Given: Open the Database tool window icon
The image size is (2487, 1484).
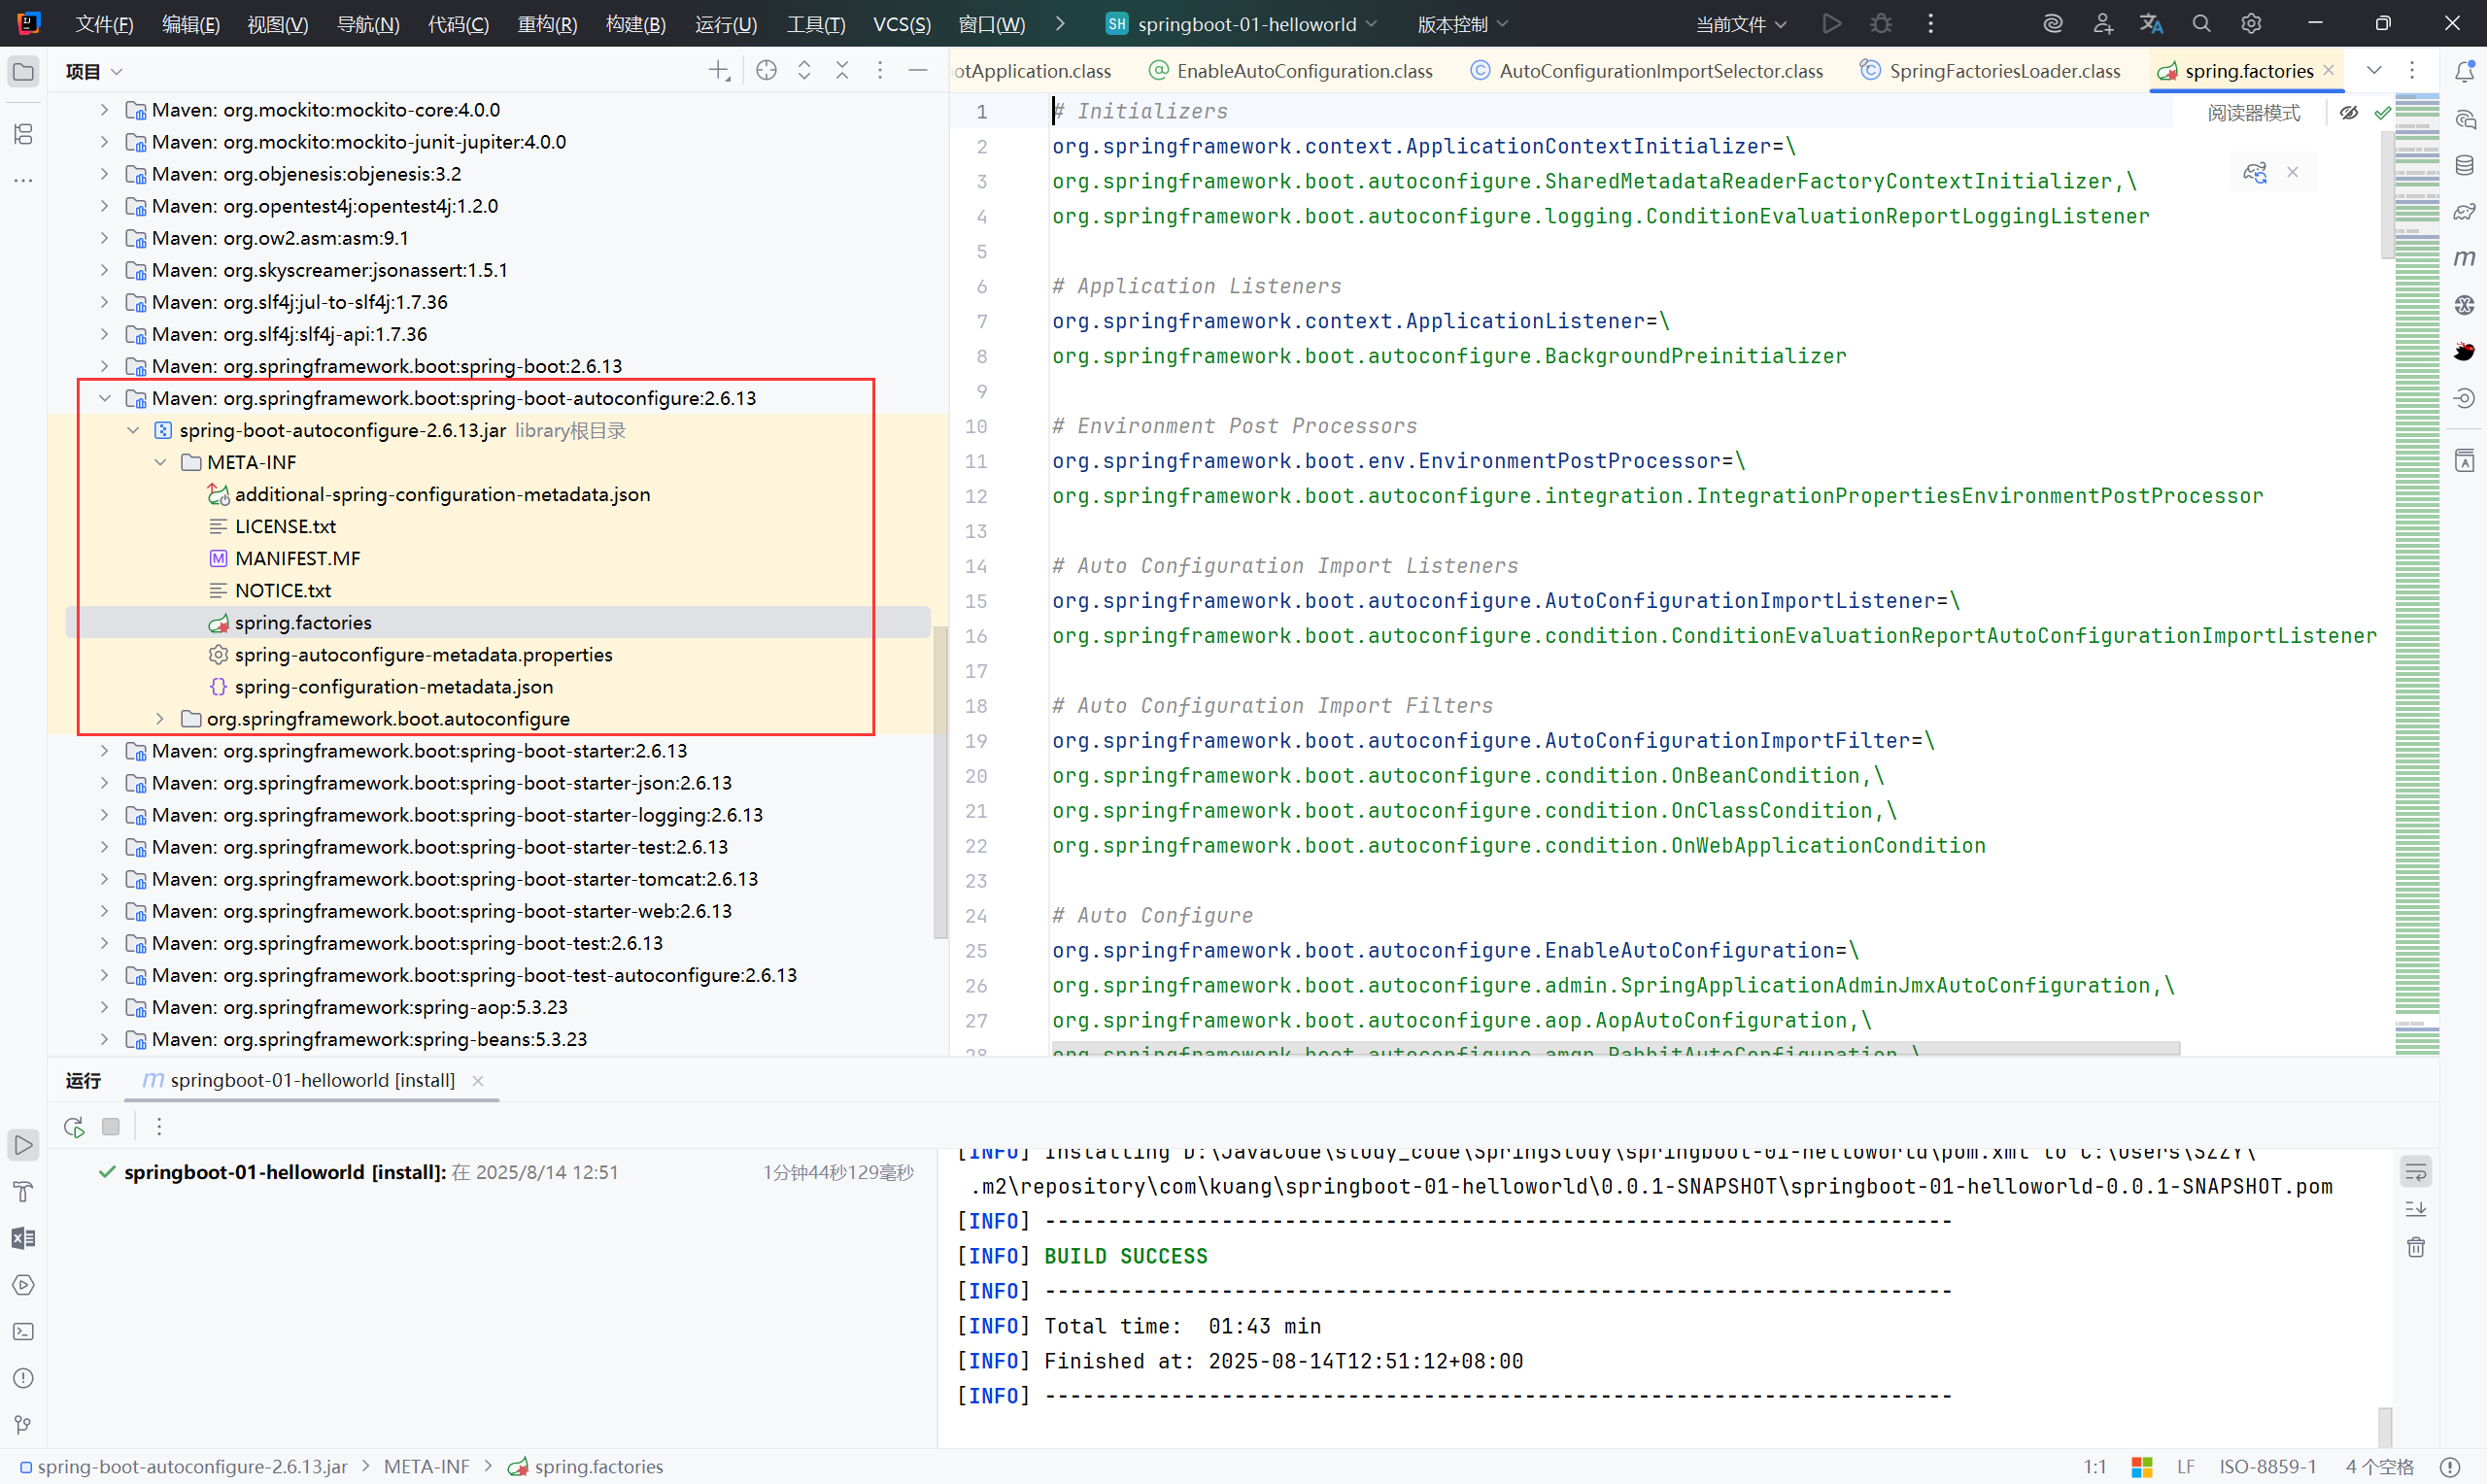Looking at the screenshot, I should [x=2464, y=165].
